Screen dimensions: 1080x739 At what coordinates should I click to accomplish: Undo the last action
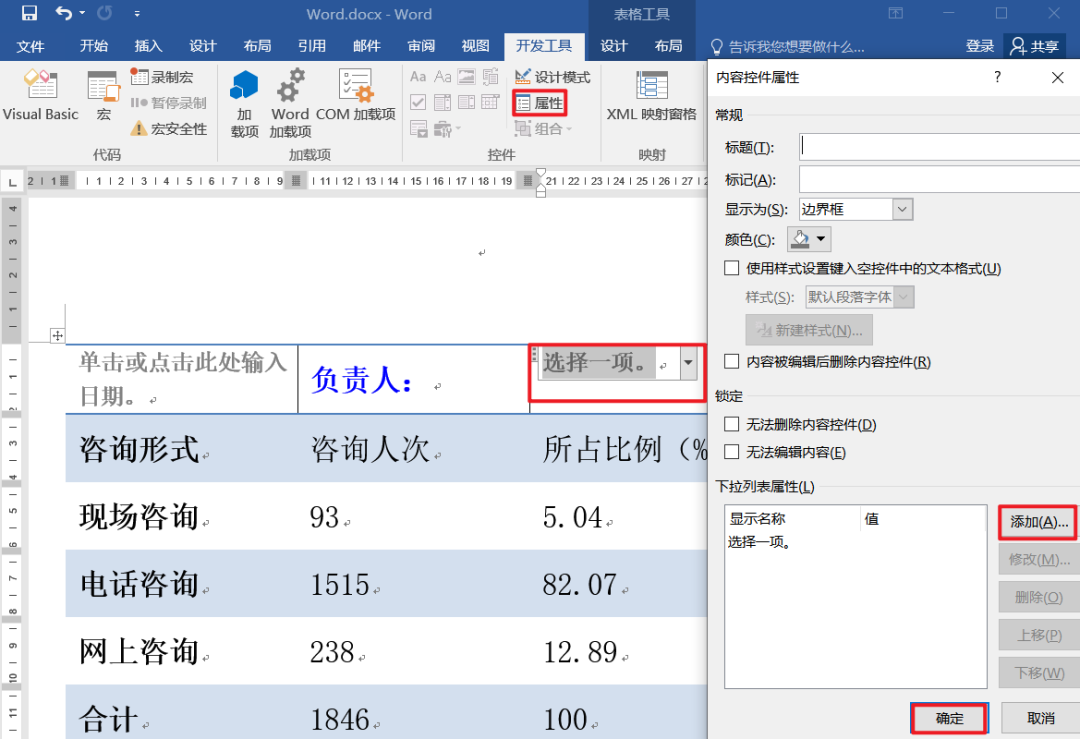pos(63,13)
